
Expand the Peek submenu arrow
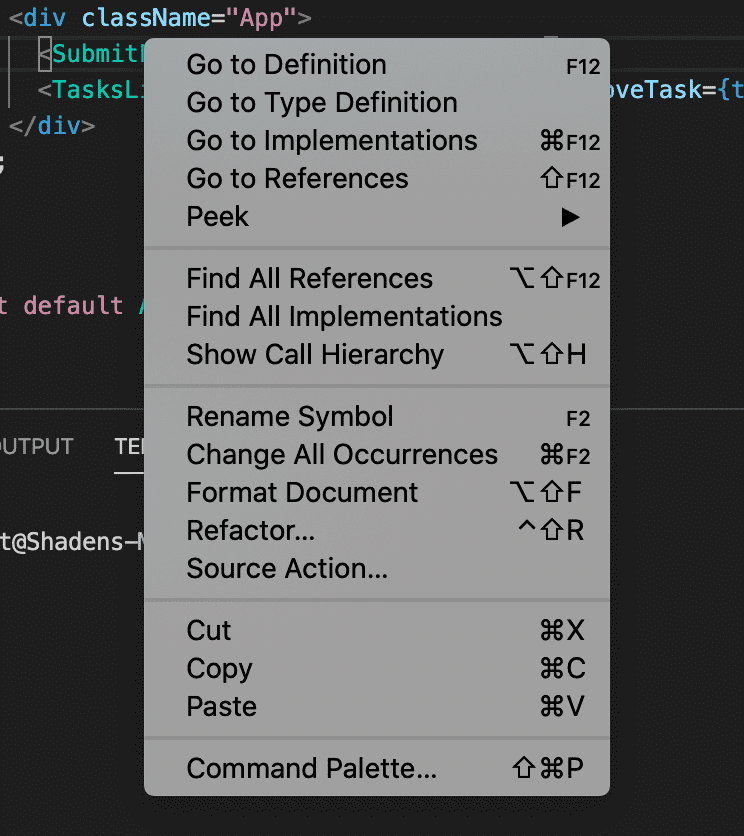click(x=570, y=217)
